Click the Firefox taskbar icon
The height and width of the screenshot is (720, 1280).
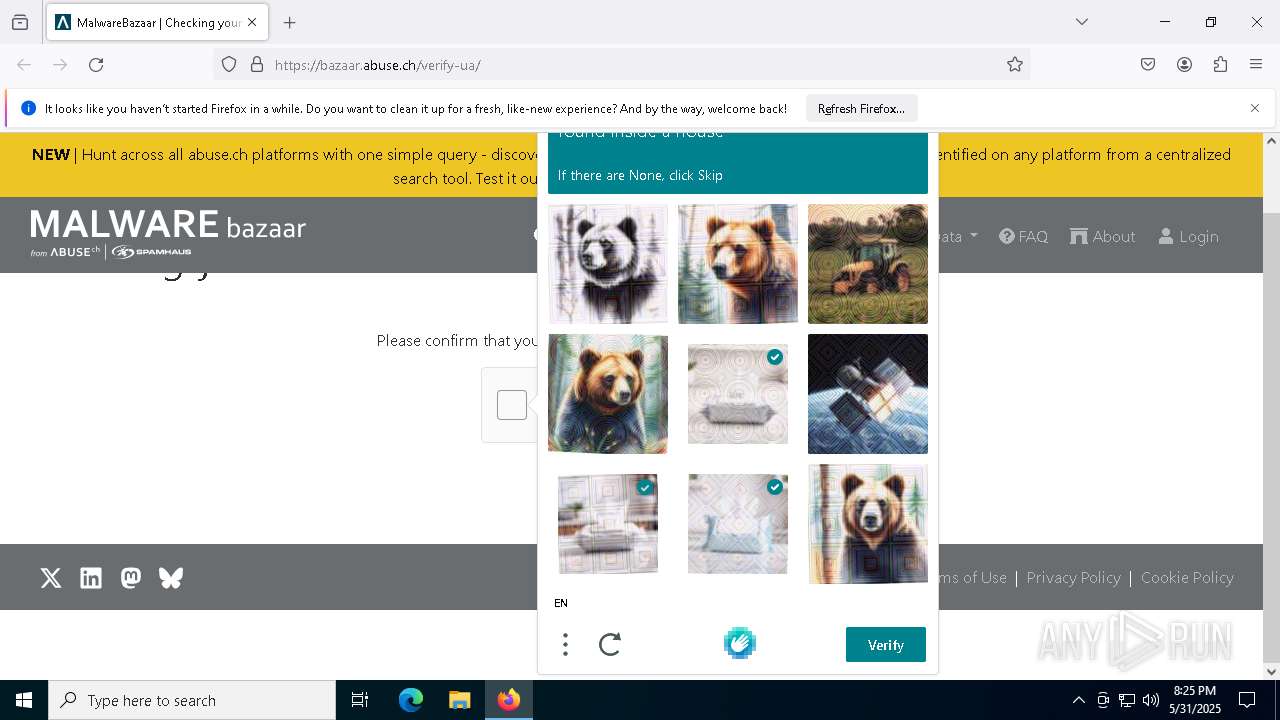[509, 700]
